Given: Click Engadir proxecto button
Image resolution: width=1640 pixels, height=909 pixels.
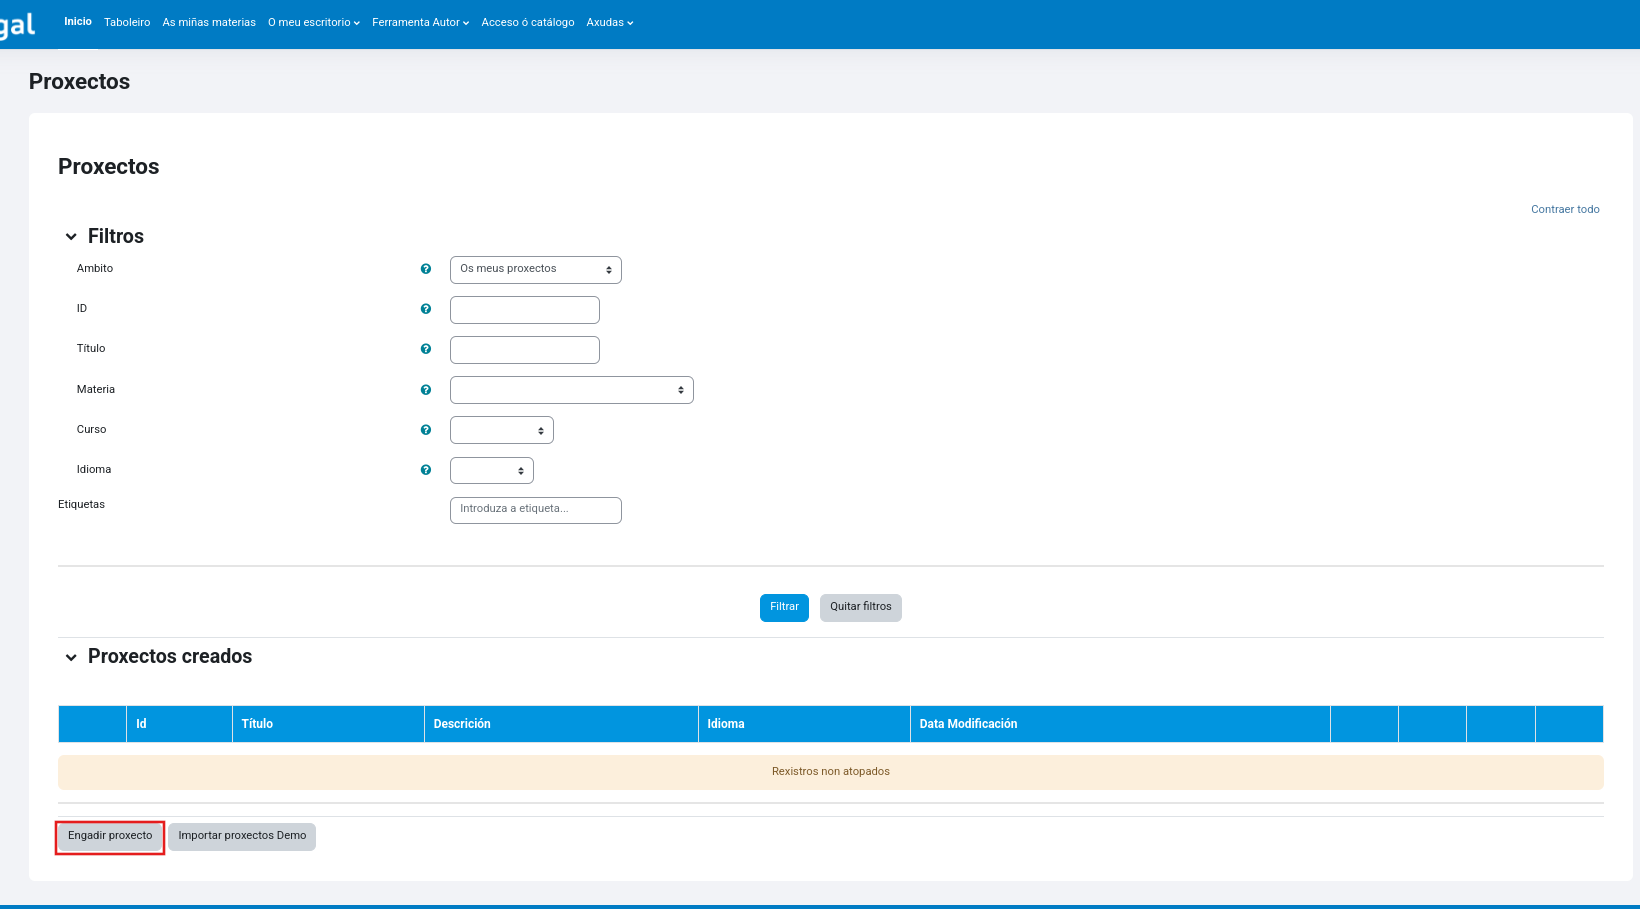Looking at the screenshot, I should point(110,836).
